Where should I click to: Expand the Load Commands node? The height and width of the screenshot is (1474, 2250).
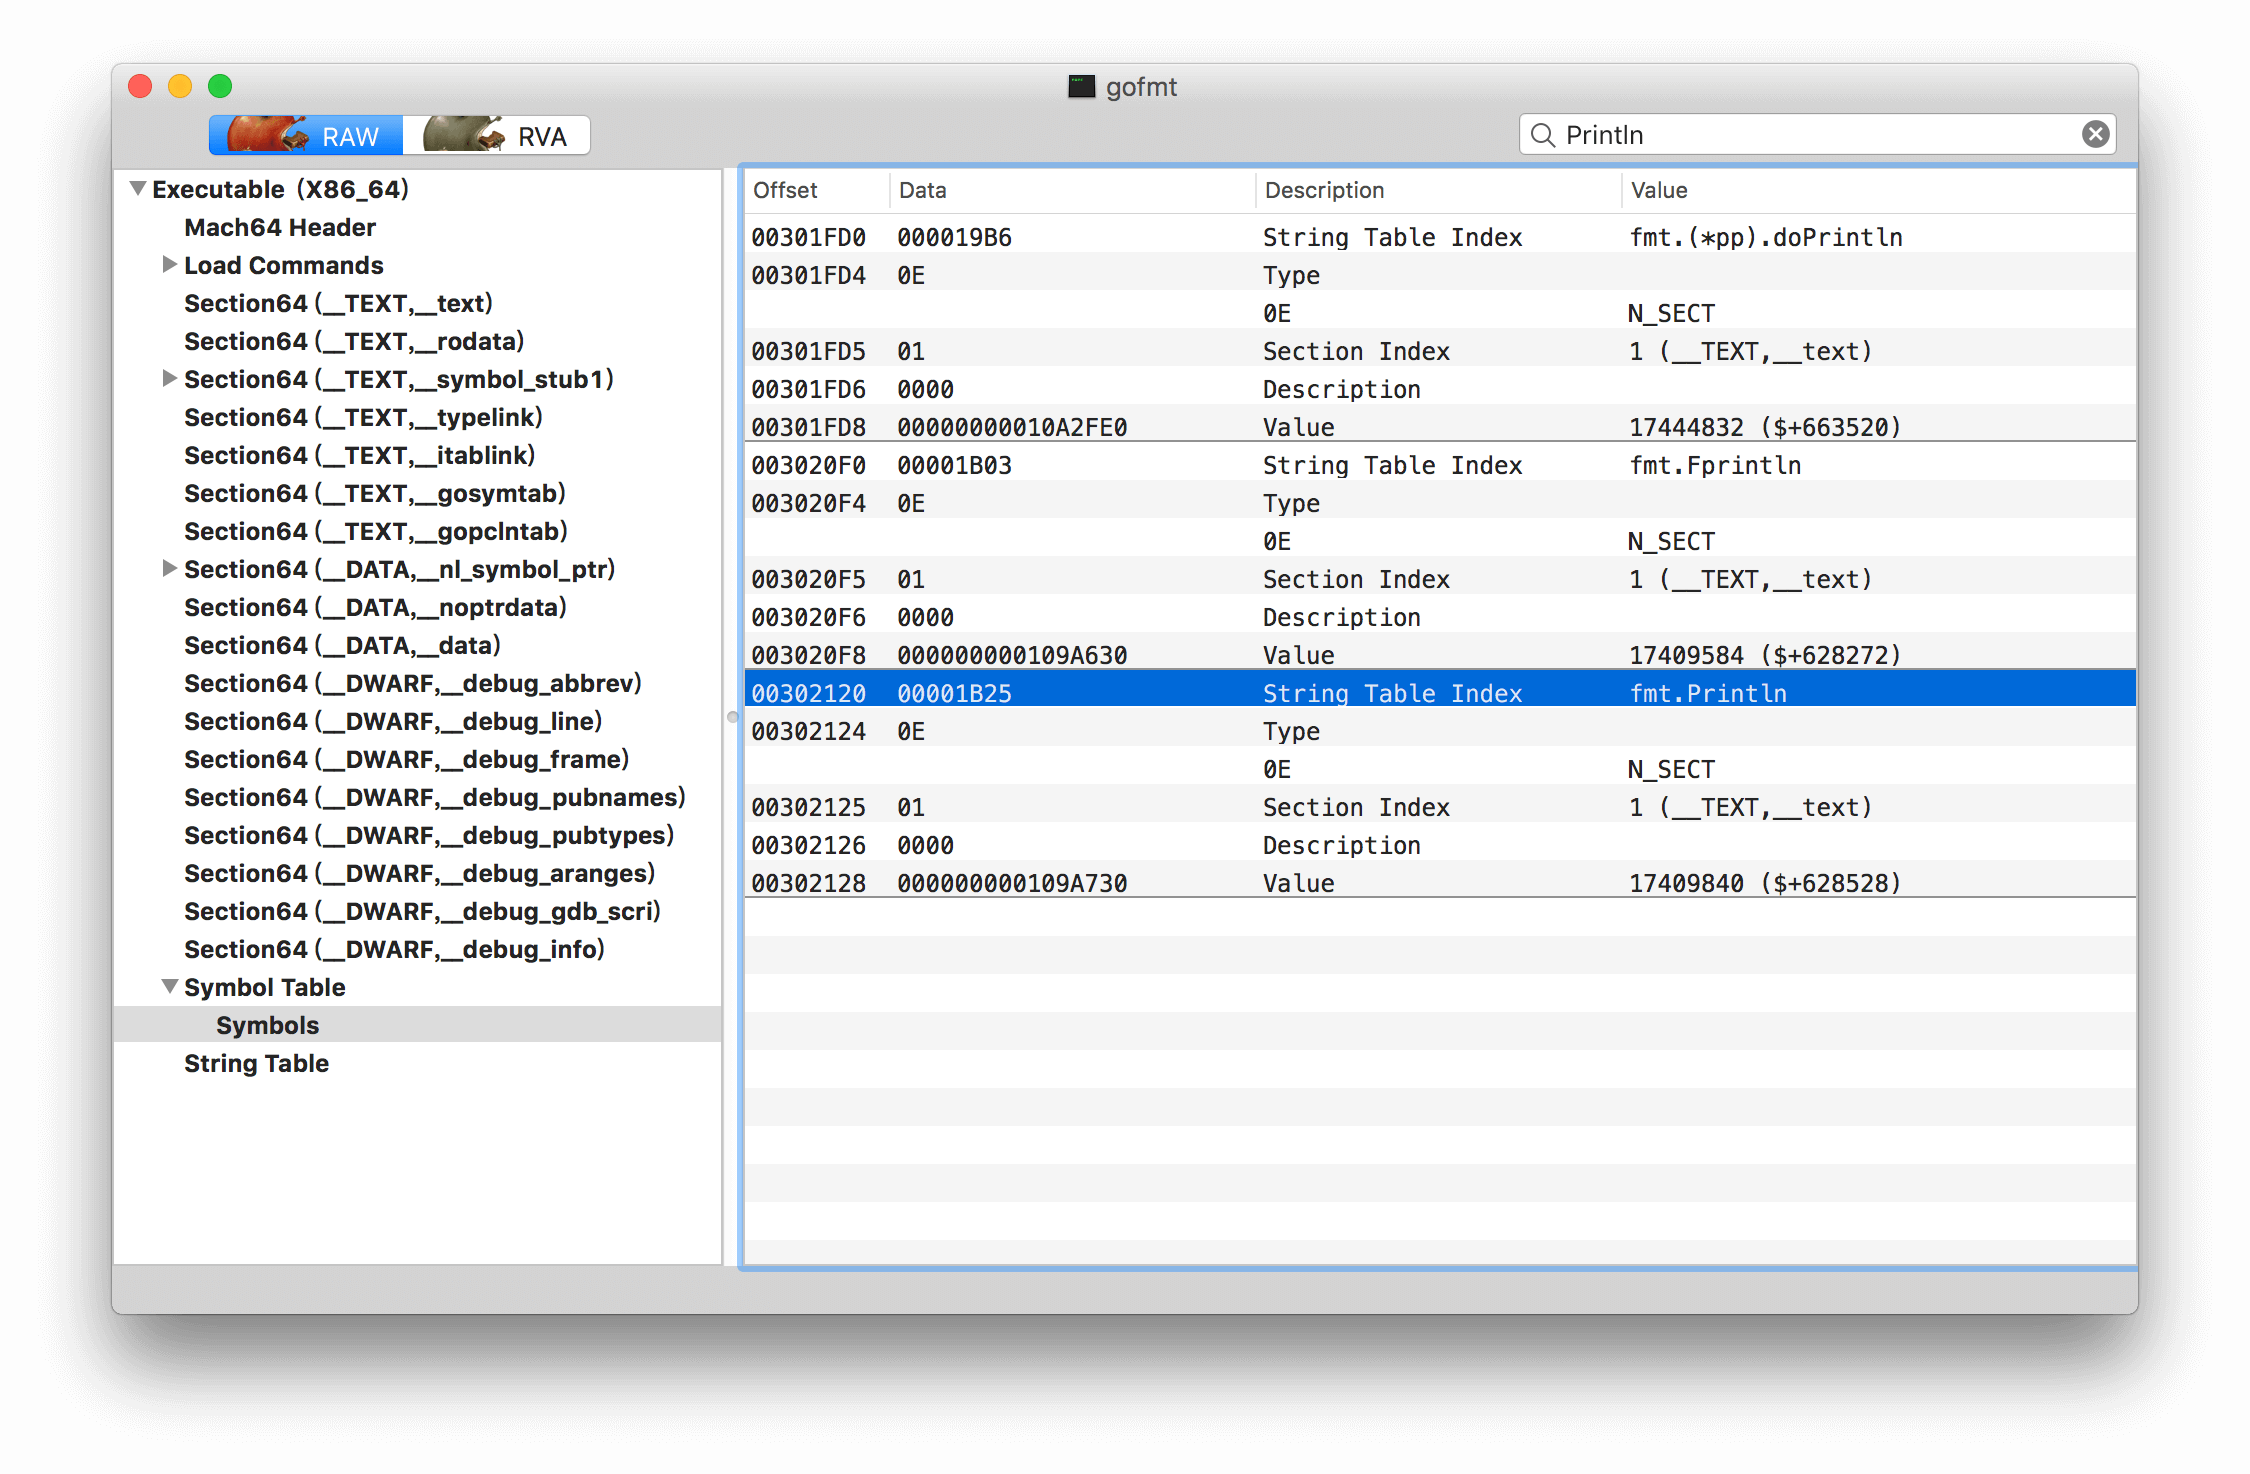click(169, 265)
